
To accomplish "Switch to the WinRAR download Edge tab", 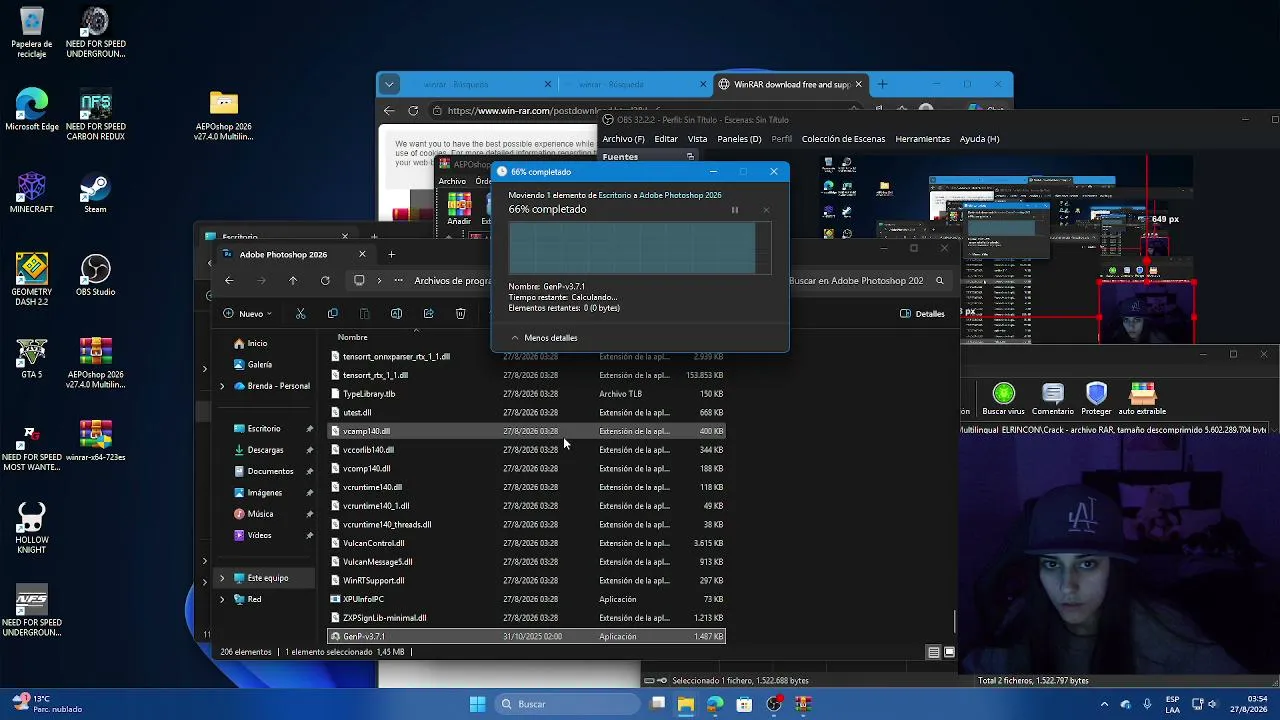I will (790, 84).
